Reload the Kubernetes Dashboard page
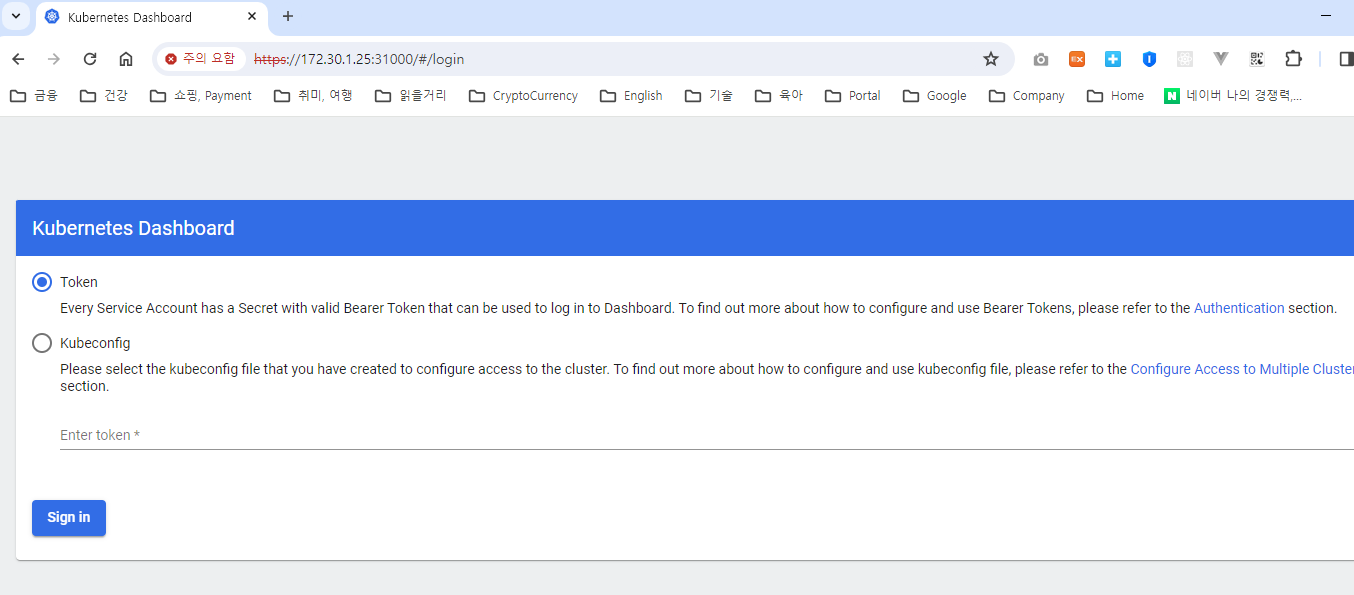Screen dimensions: 1354x595 pyautogui.click(x=90, y=59)
